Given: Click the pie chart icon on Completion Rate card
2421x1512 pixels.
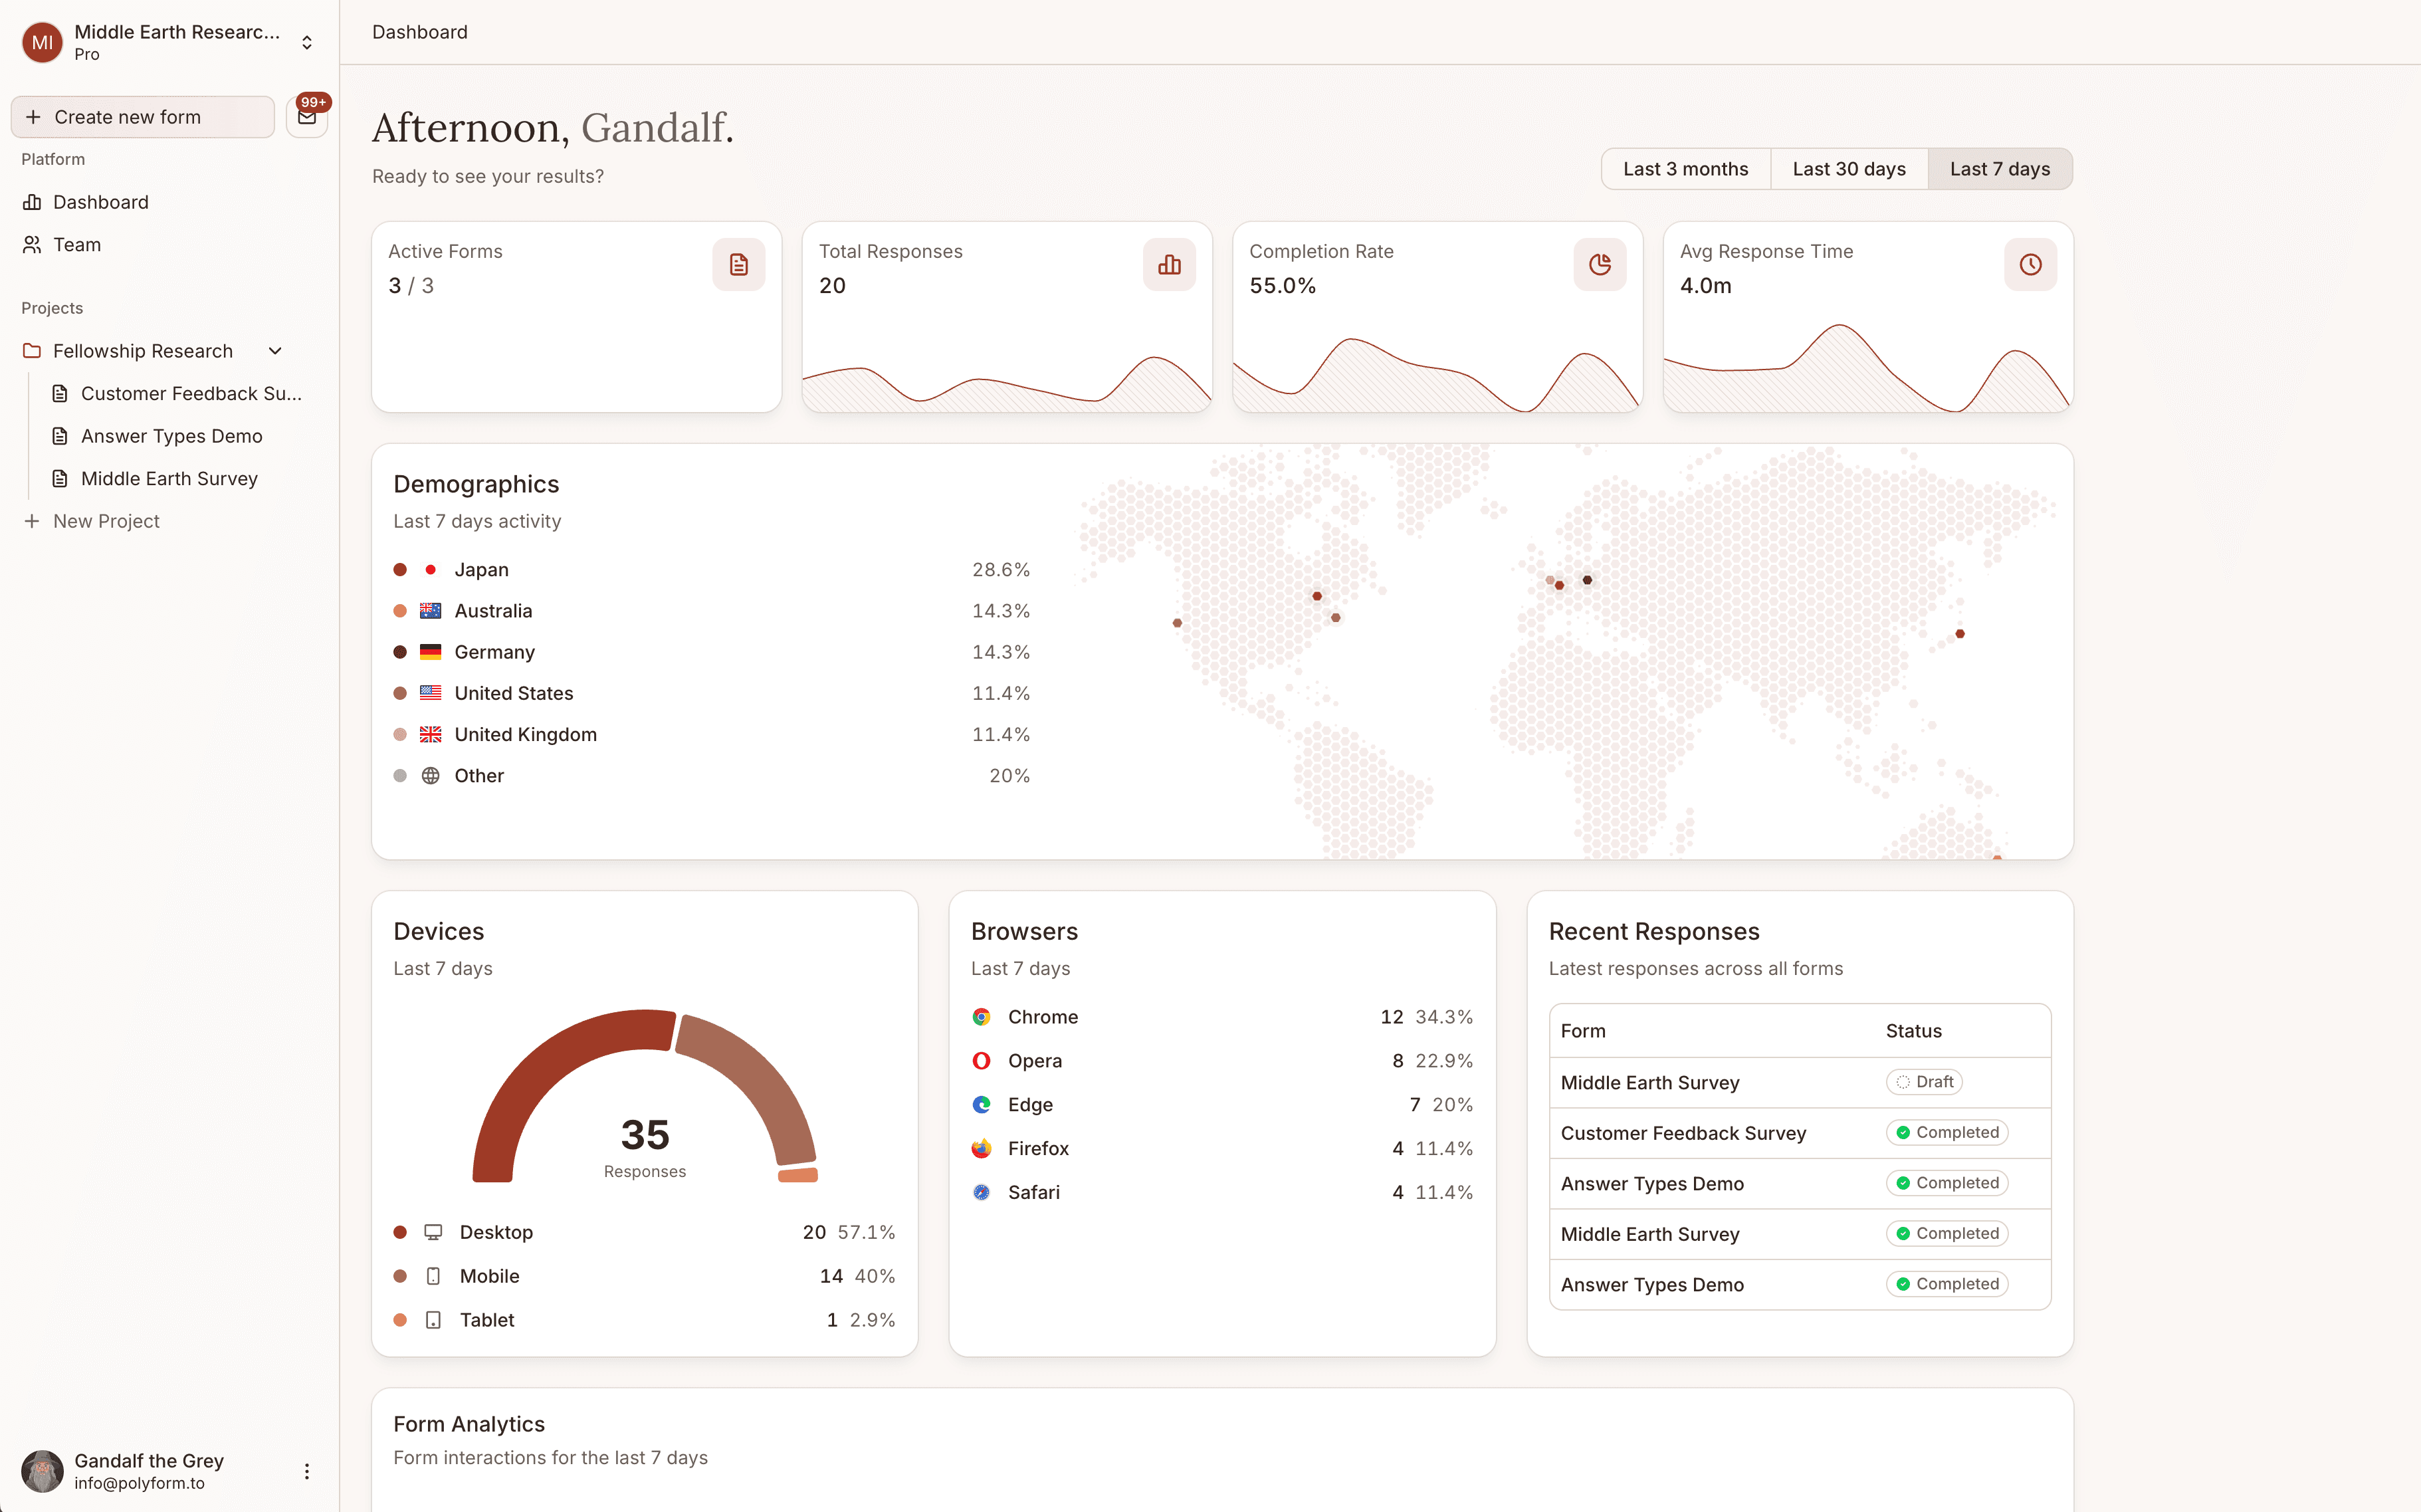Looking at the screenshot, I should 1599,264.
